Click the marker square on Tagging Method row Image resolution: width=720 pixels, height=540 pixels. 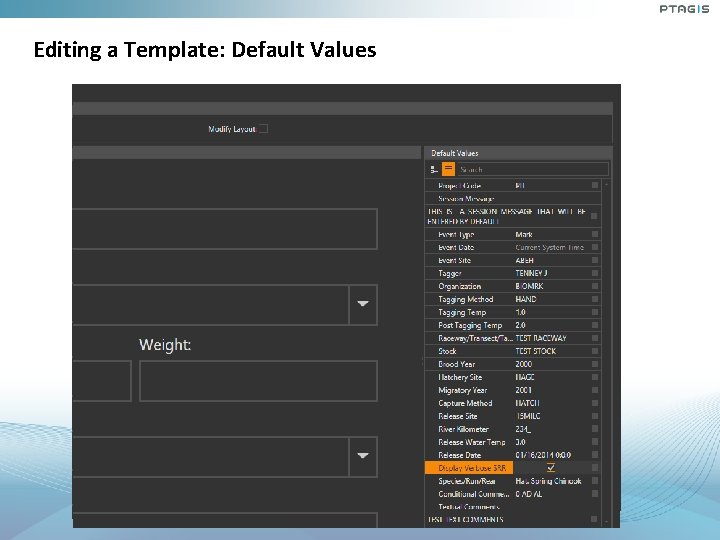pyautogui.click(x=595, y=299)
